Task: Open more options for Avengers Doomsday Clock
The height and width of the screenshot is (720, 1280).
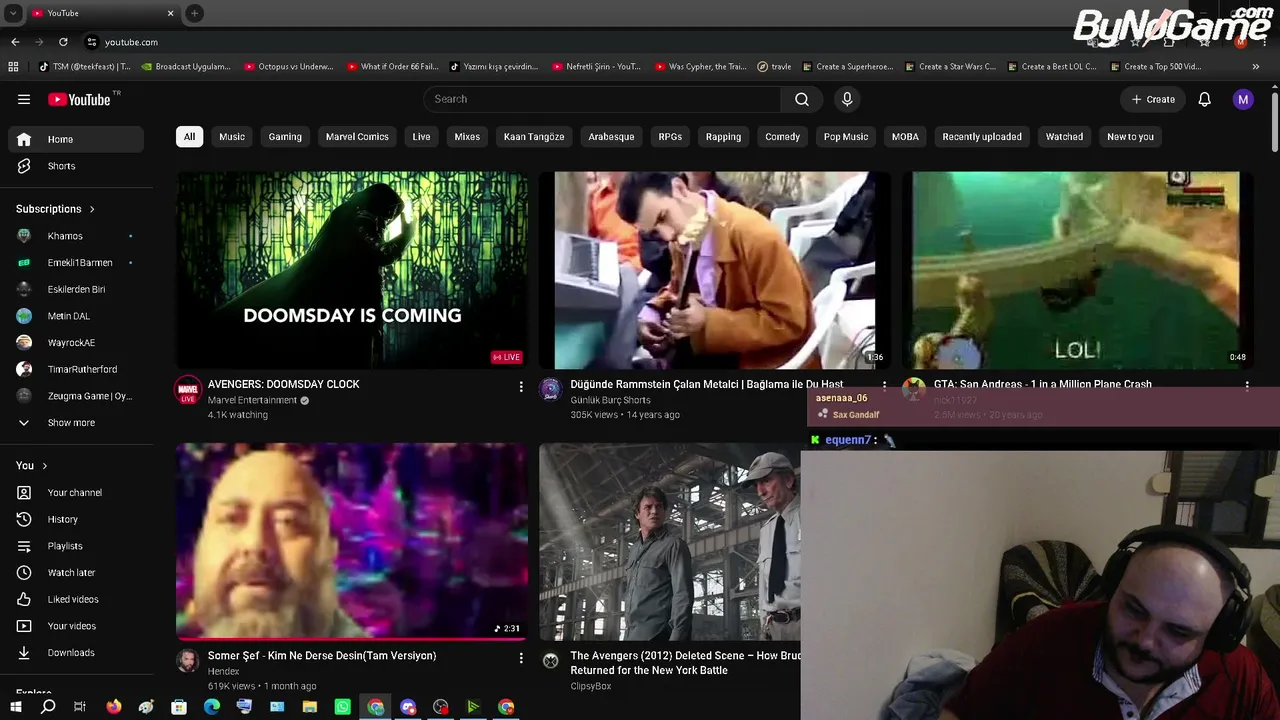Action: [521, 386]
